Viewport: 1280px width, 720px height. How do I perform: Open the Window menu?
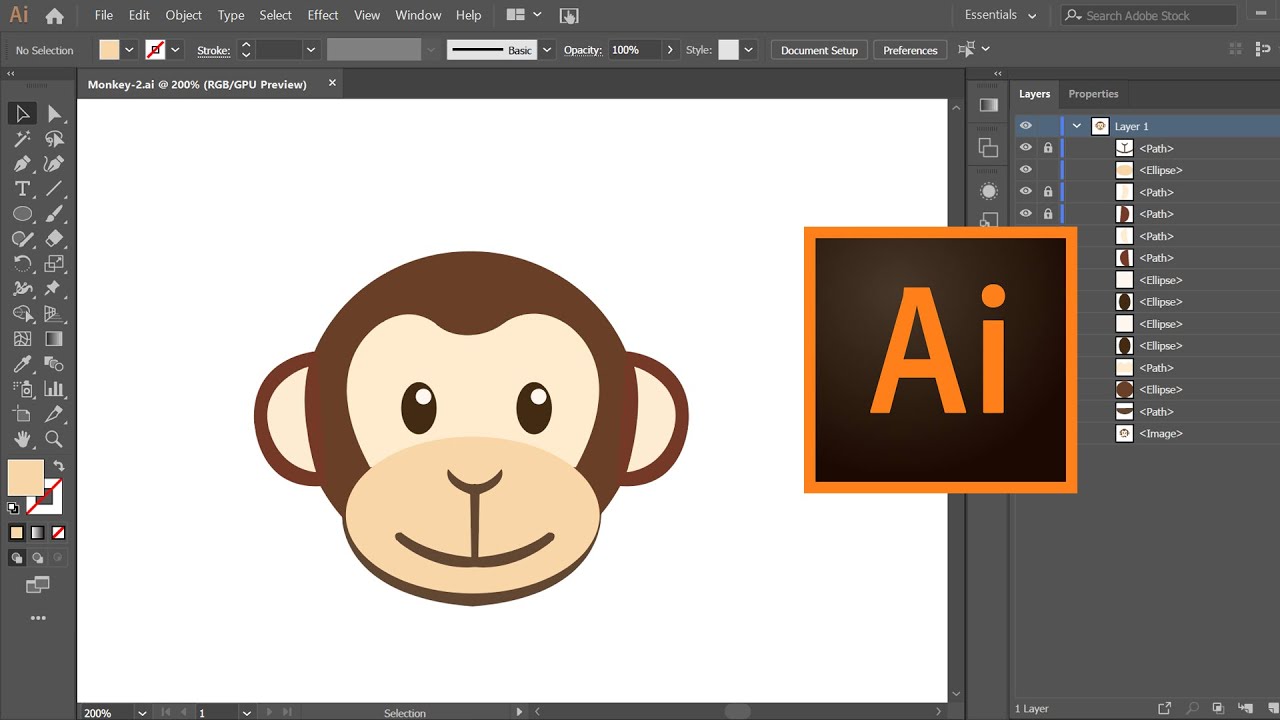tap(418, 15)
